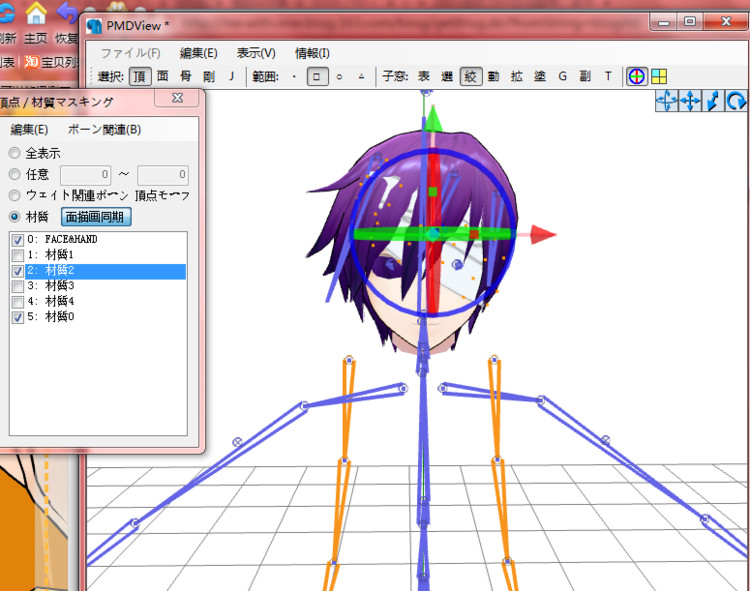
Task: Click the browser undo 恢复 arrow icon
Action: (x=67, y=13)
